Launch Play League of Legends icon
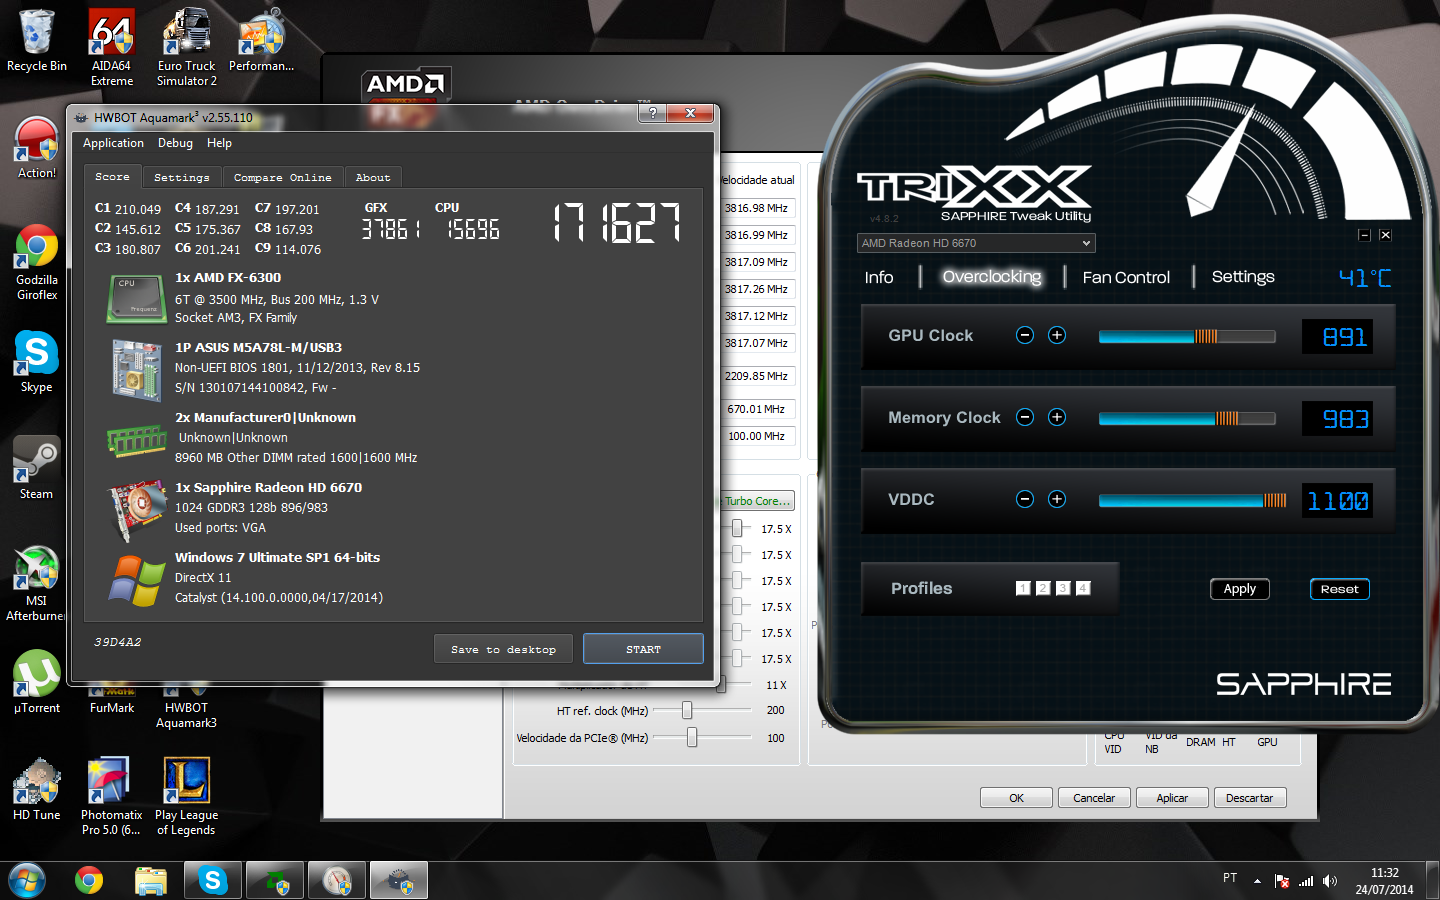 [x=186, y=797]
